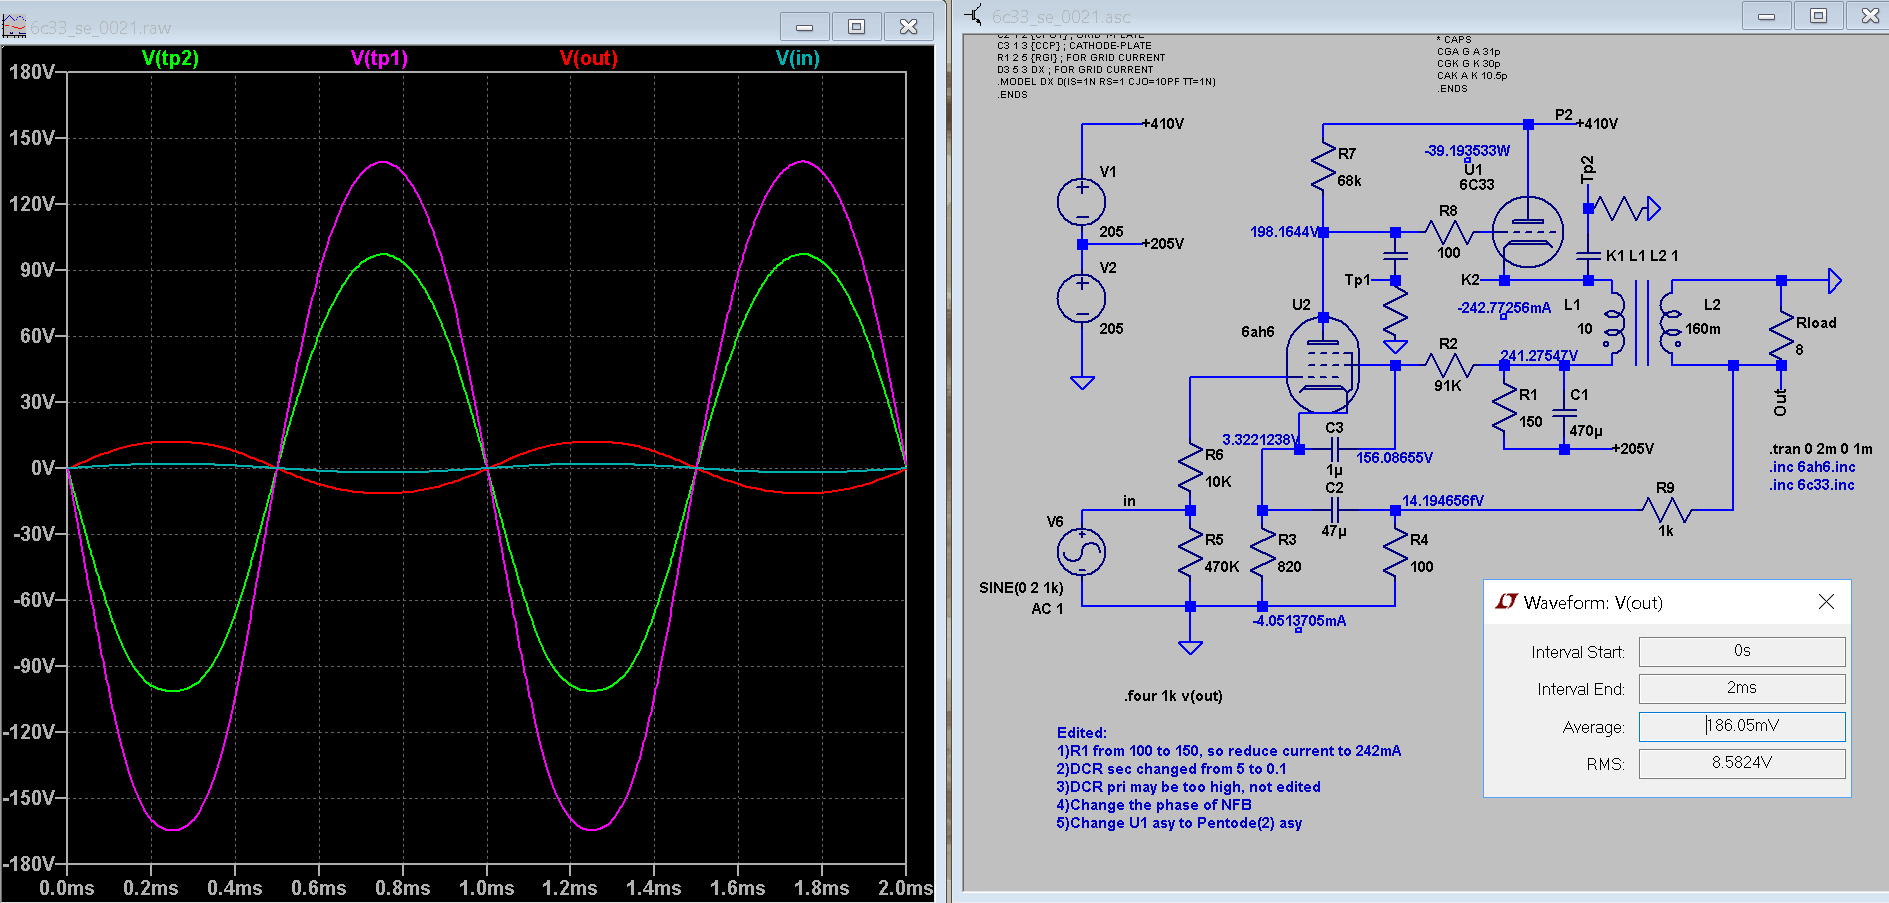Select the V(out) trace label

coord(589,58)
